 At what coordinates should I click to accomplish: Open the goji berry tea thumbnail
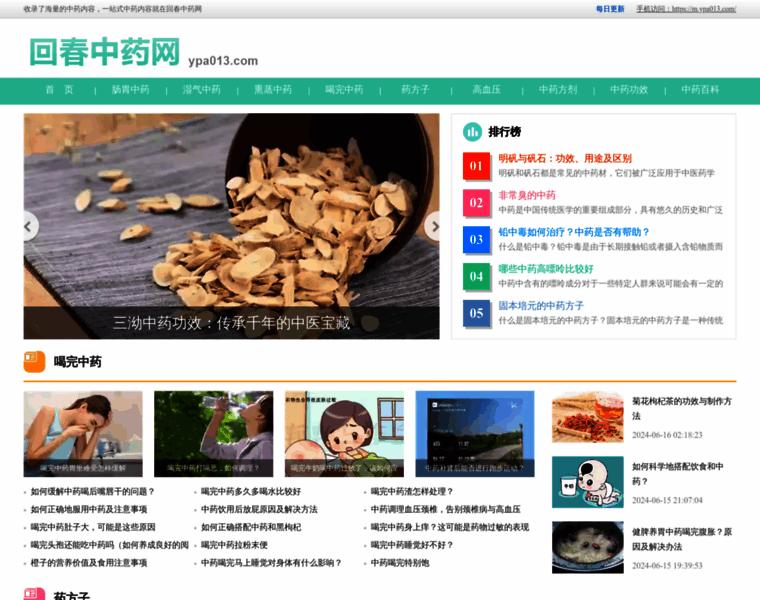[x=587, y=417]
